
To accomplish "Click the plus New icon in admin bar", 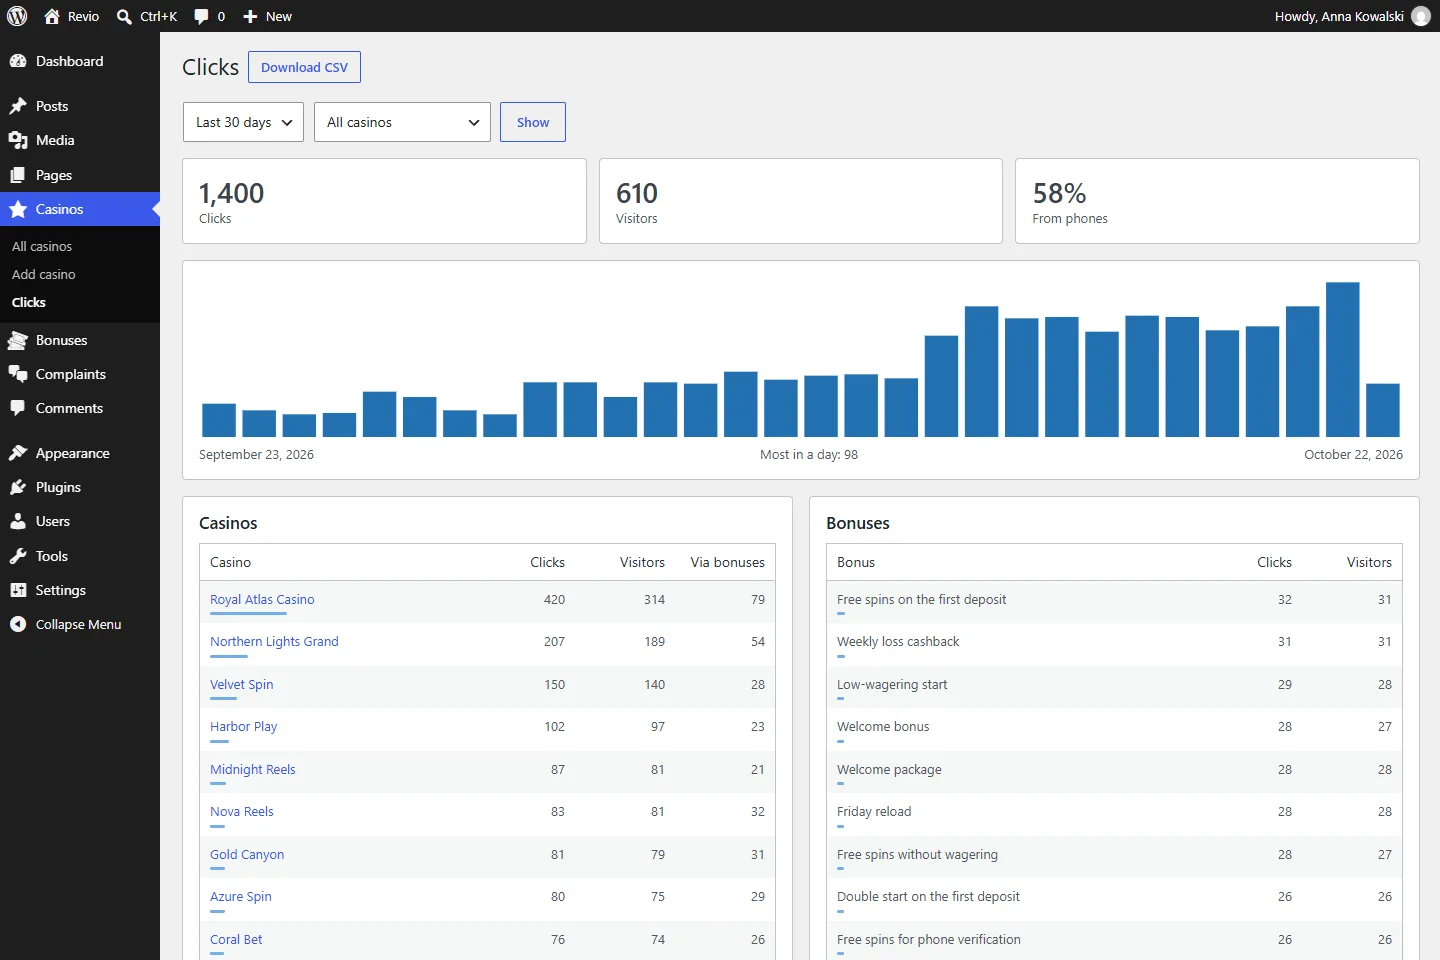I will pyautogui.click(x=251, y=16).
